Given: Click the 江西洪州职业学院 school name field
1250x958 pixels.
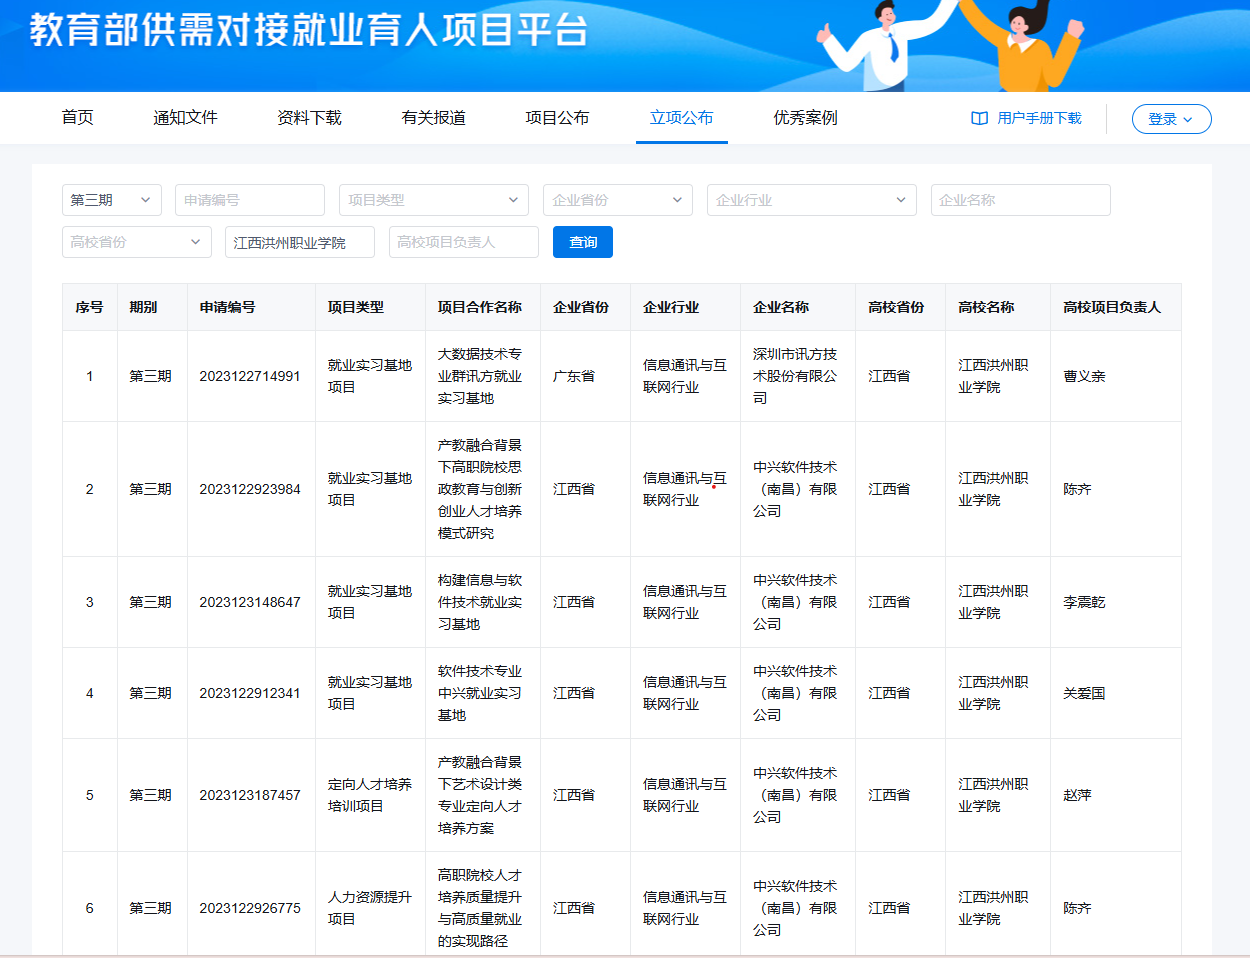Looking at the screenshot, I should click(299, 242).
